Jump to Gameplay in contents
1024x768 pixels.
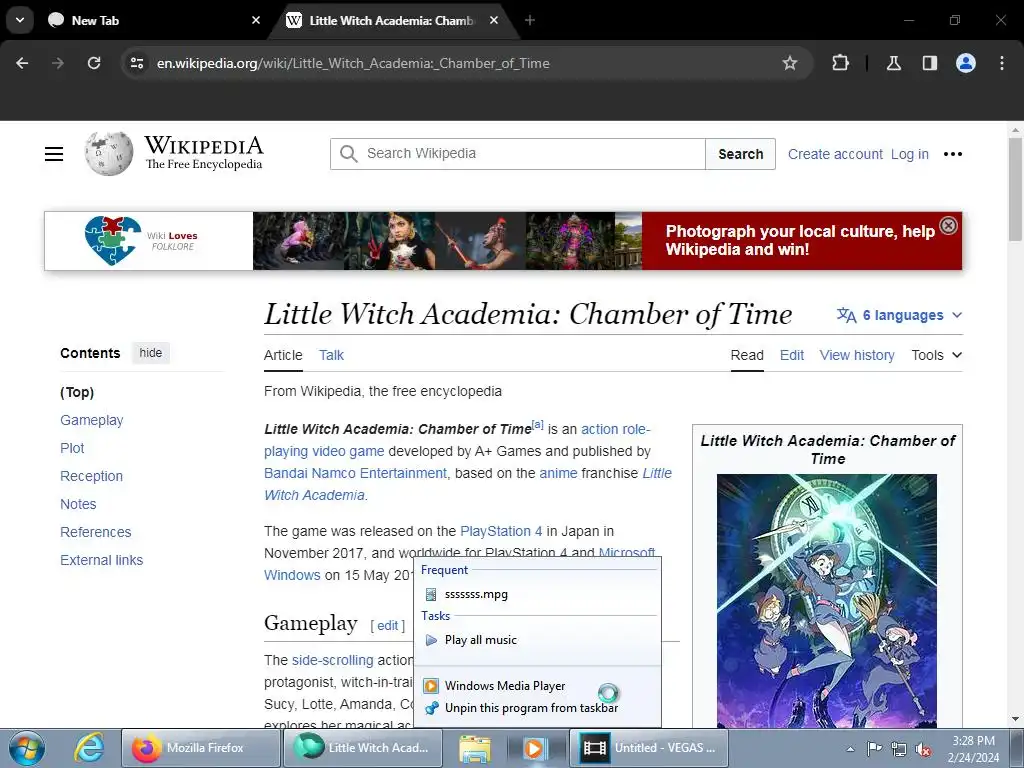[x=91, y=421]
